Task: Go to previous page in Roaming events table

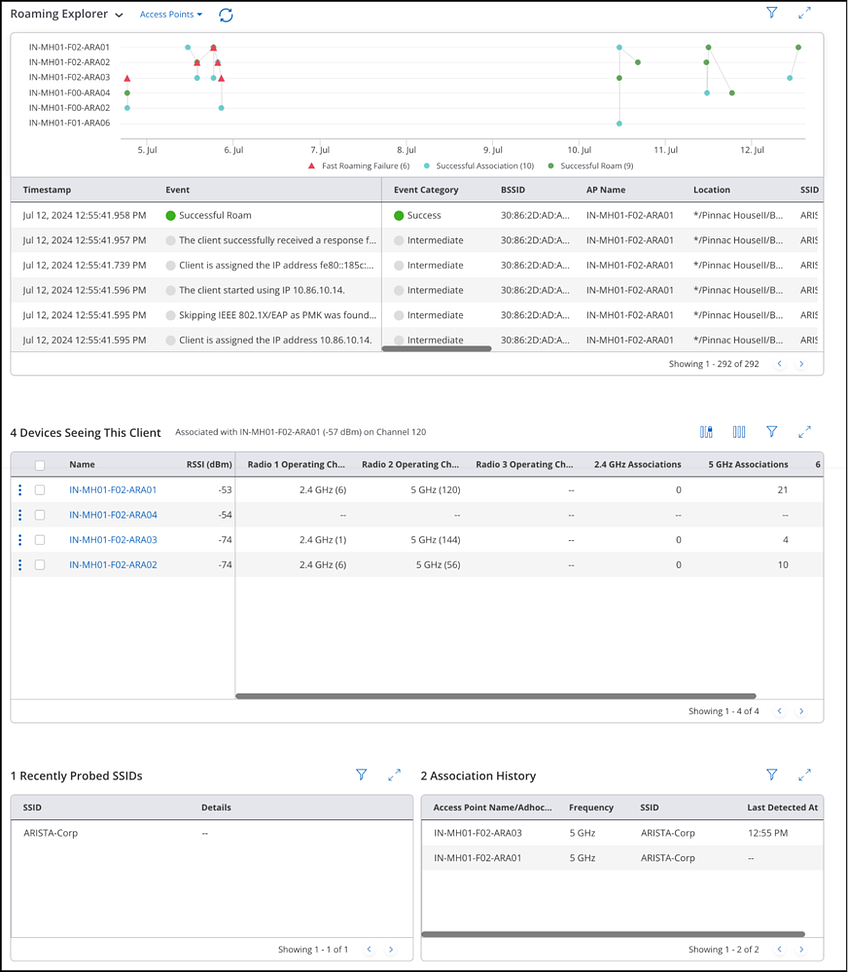Action: coord(780,364)
